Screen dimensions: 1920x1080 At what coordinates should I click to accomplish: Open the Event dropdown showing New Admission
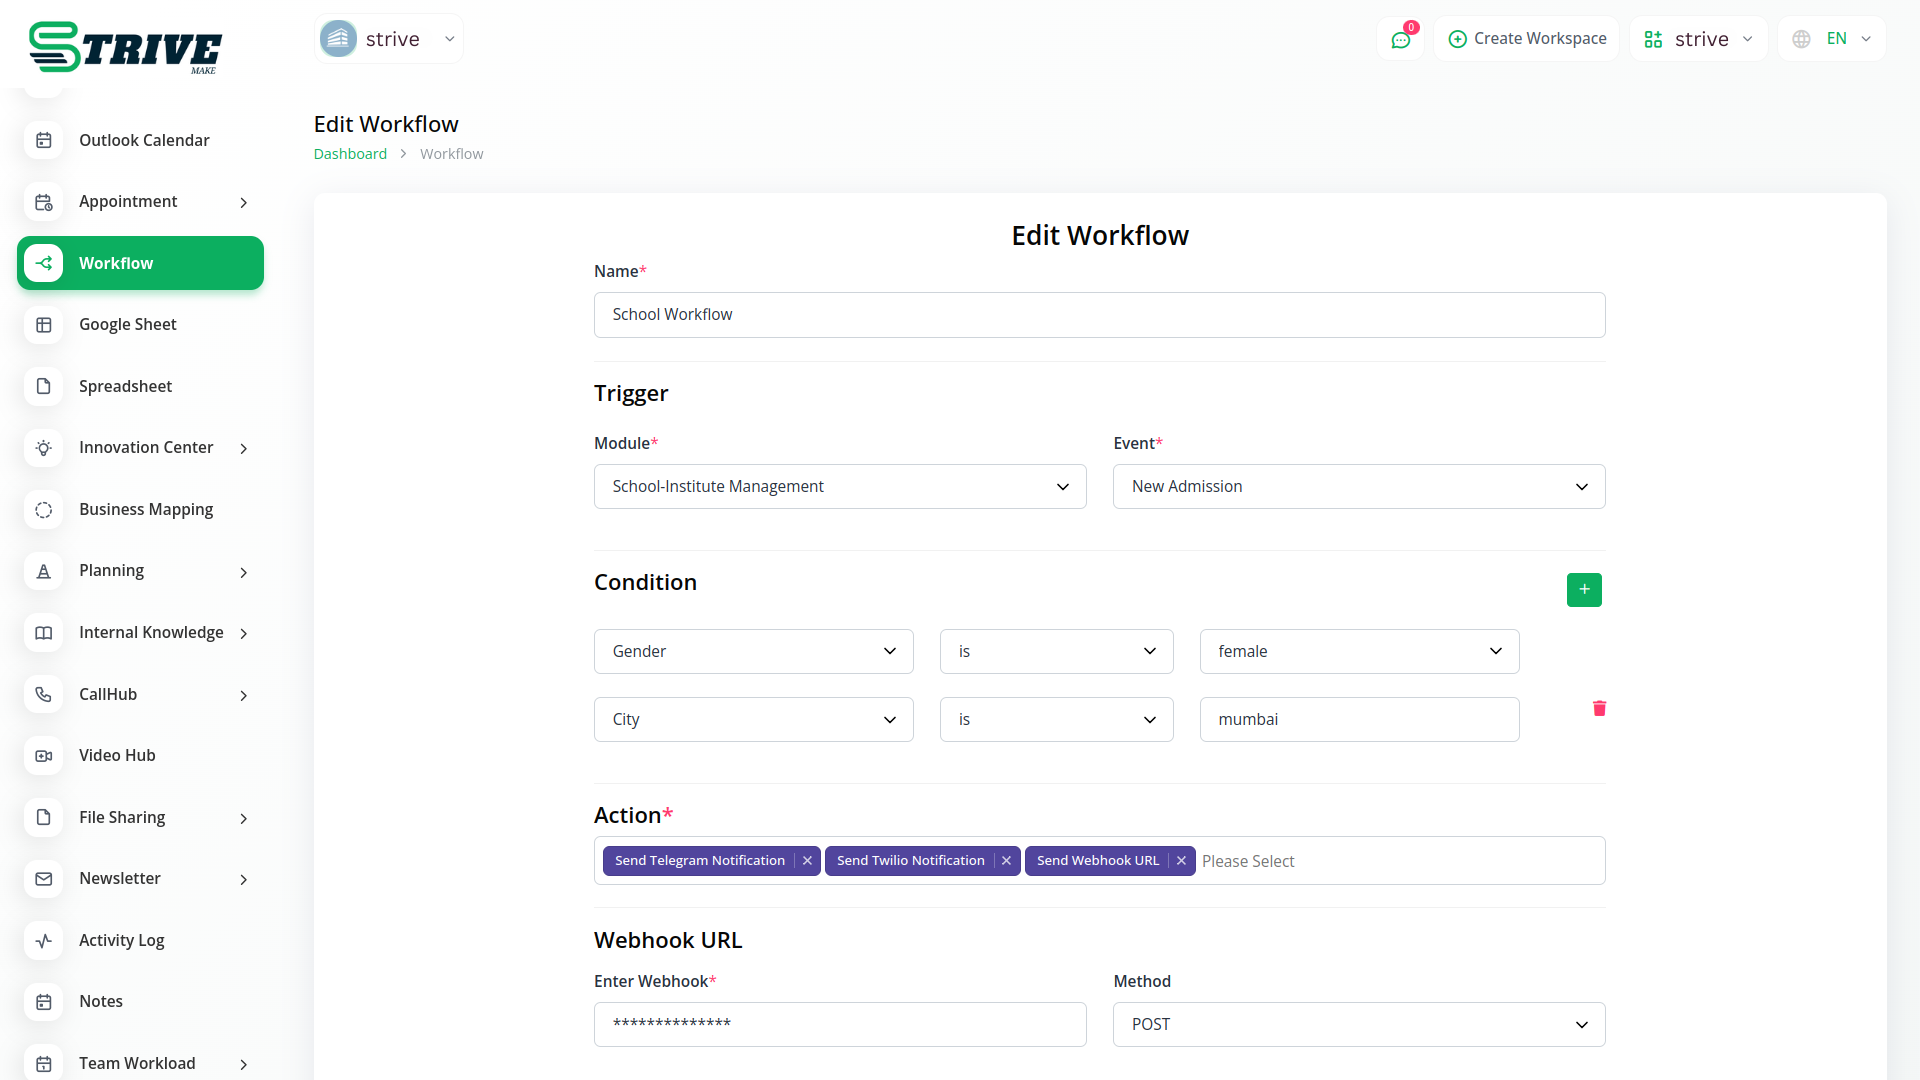1358,487
